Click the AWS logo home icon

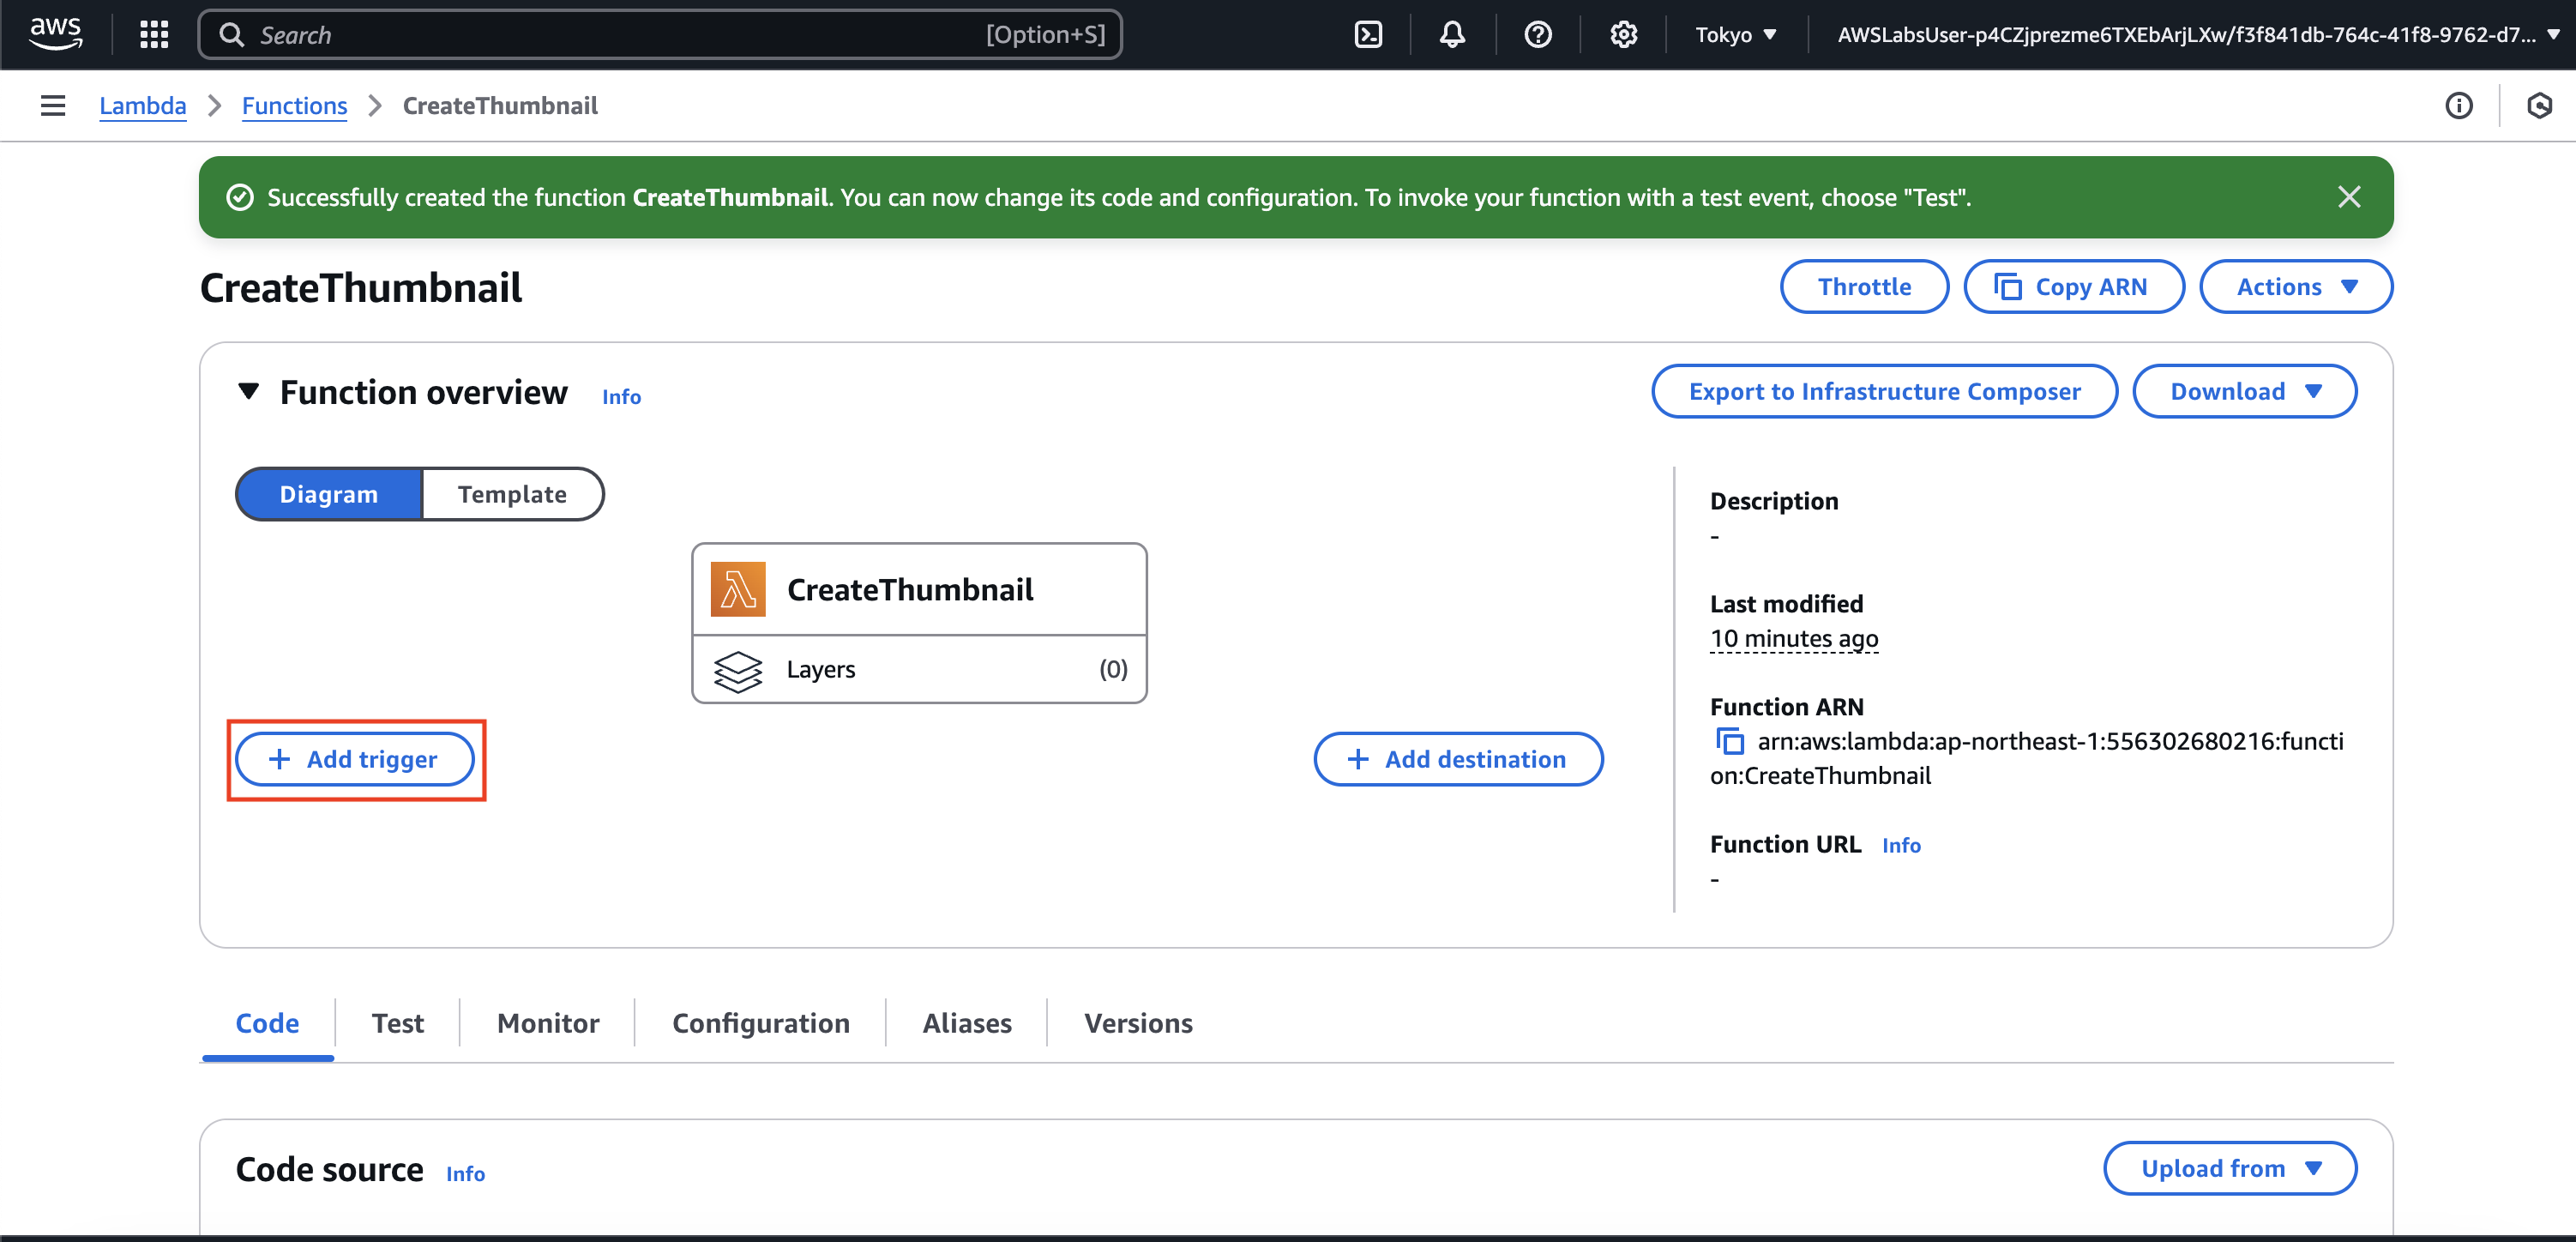pyautogui.click(x=56, y=33)
